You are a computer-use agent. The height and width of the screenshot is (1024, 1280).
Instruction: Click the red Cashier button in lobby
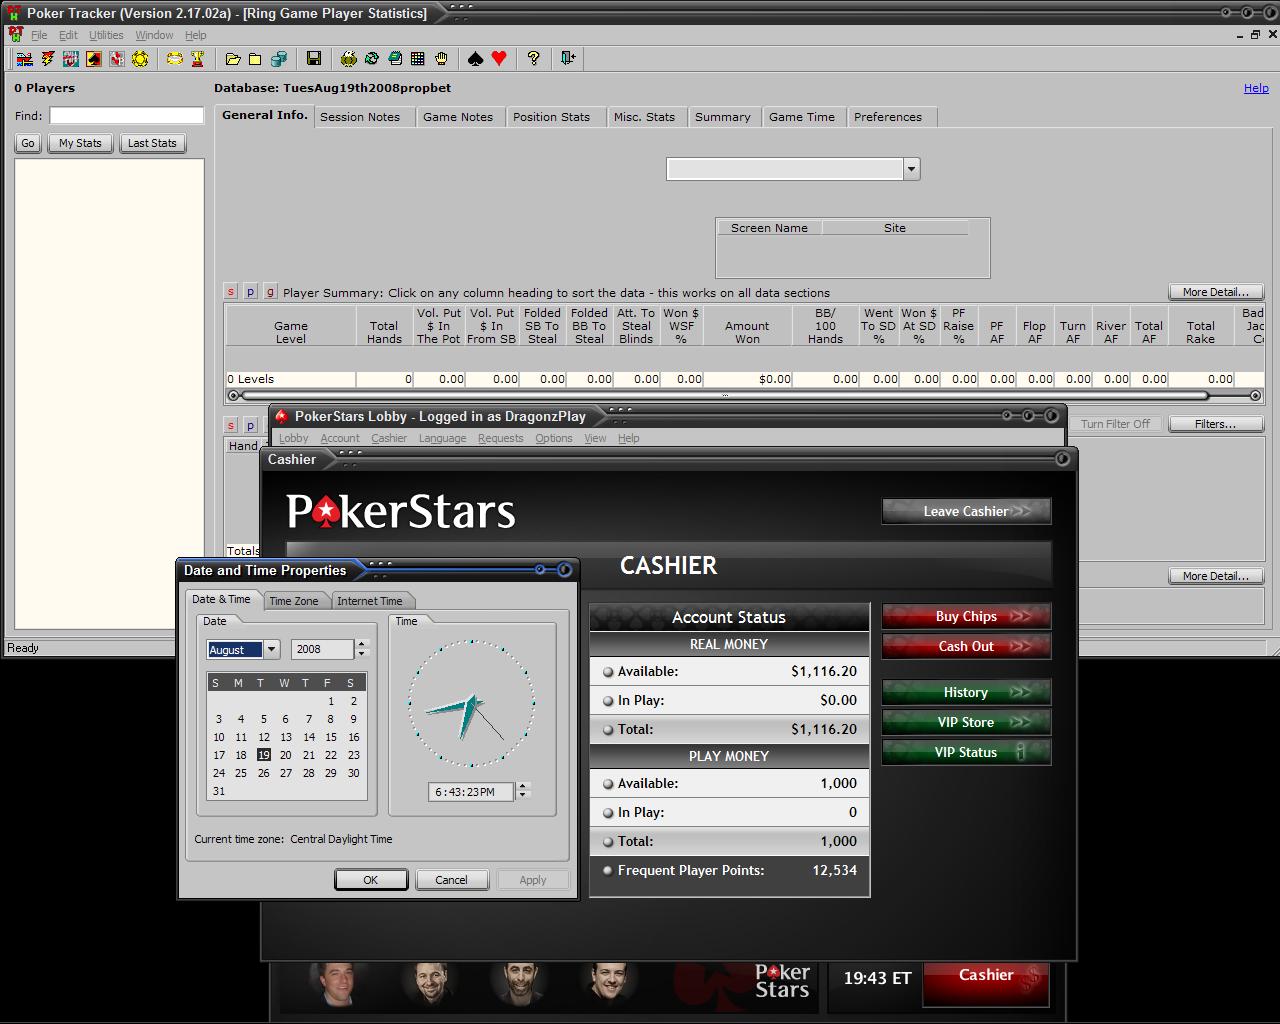coord(986,982)
